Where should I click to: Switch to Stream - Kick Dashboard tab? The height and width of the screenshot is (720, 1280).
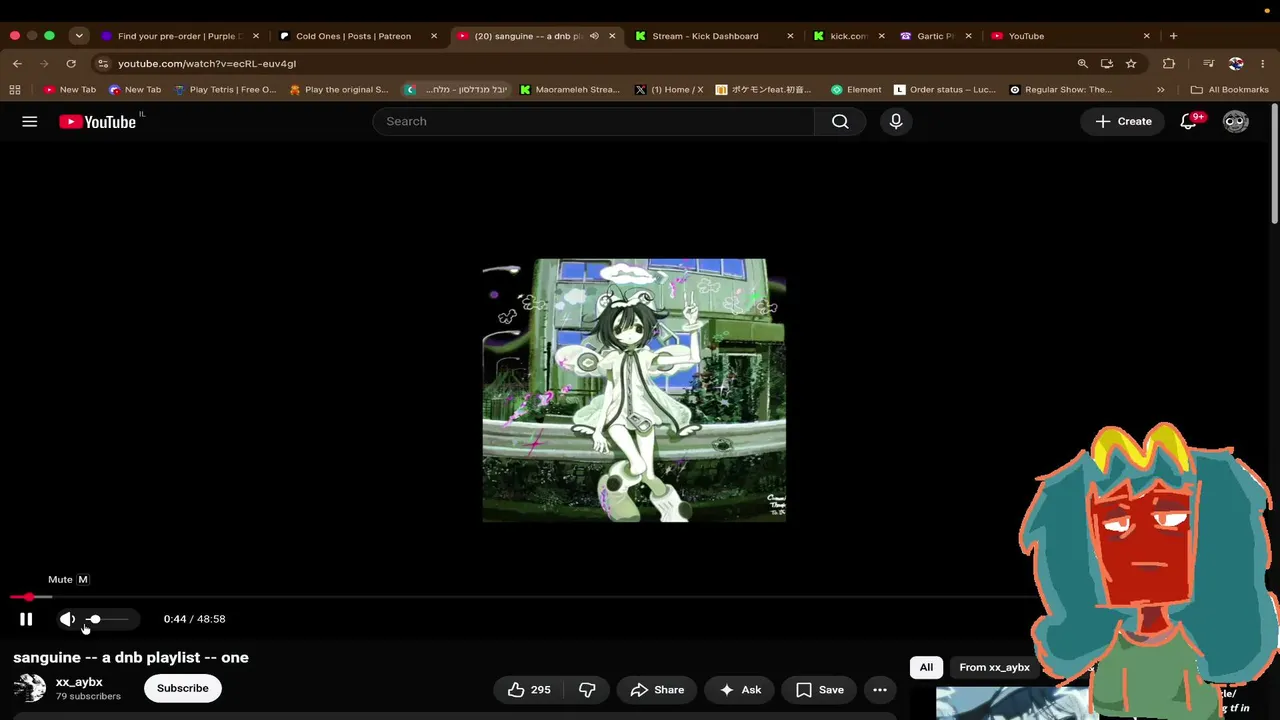705,36
